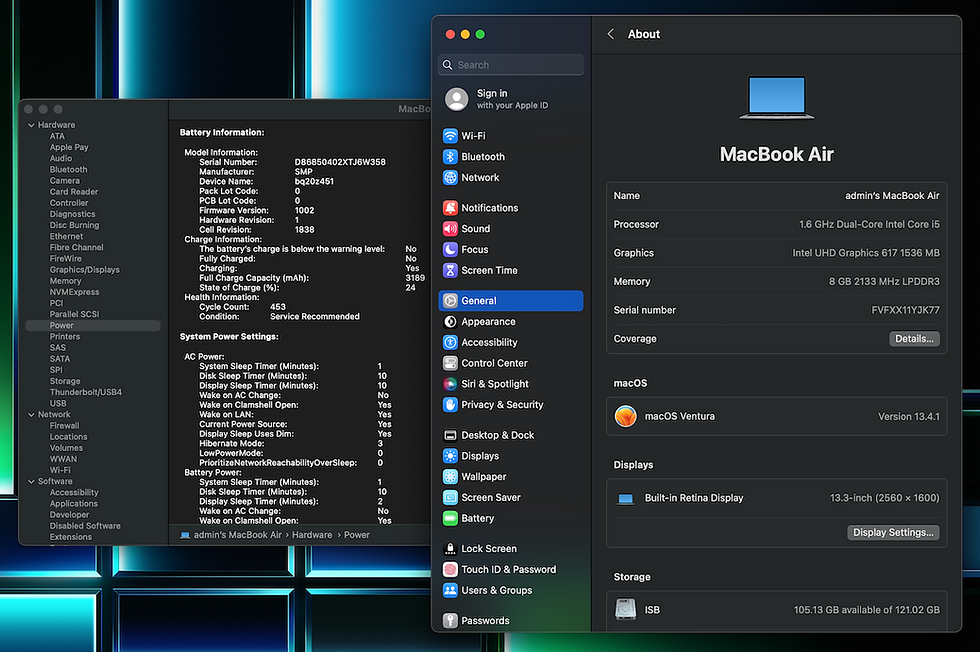Select Ethernet in System Information sidebar

click(x=66, y=236)
